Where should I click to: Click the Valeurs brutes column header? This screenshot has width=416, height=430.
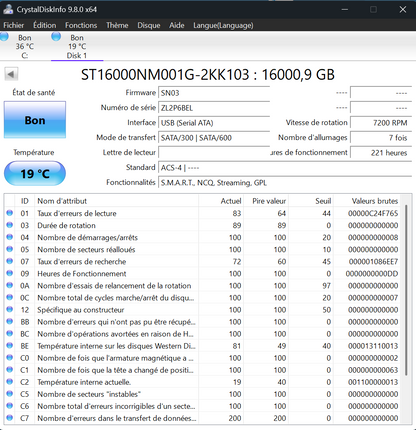pyautogui.click(x=367, y=201)
